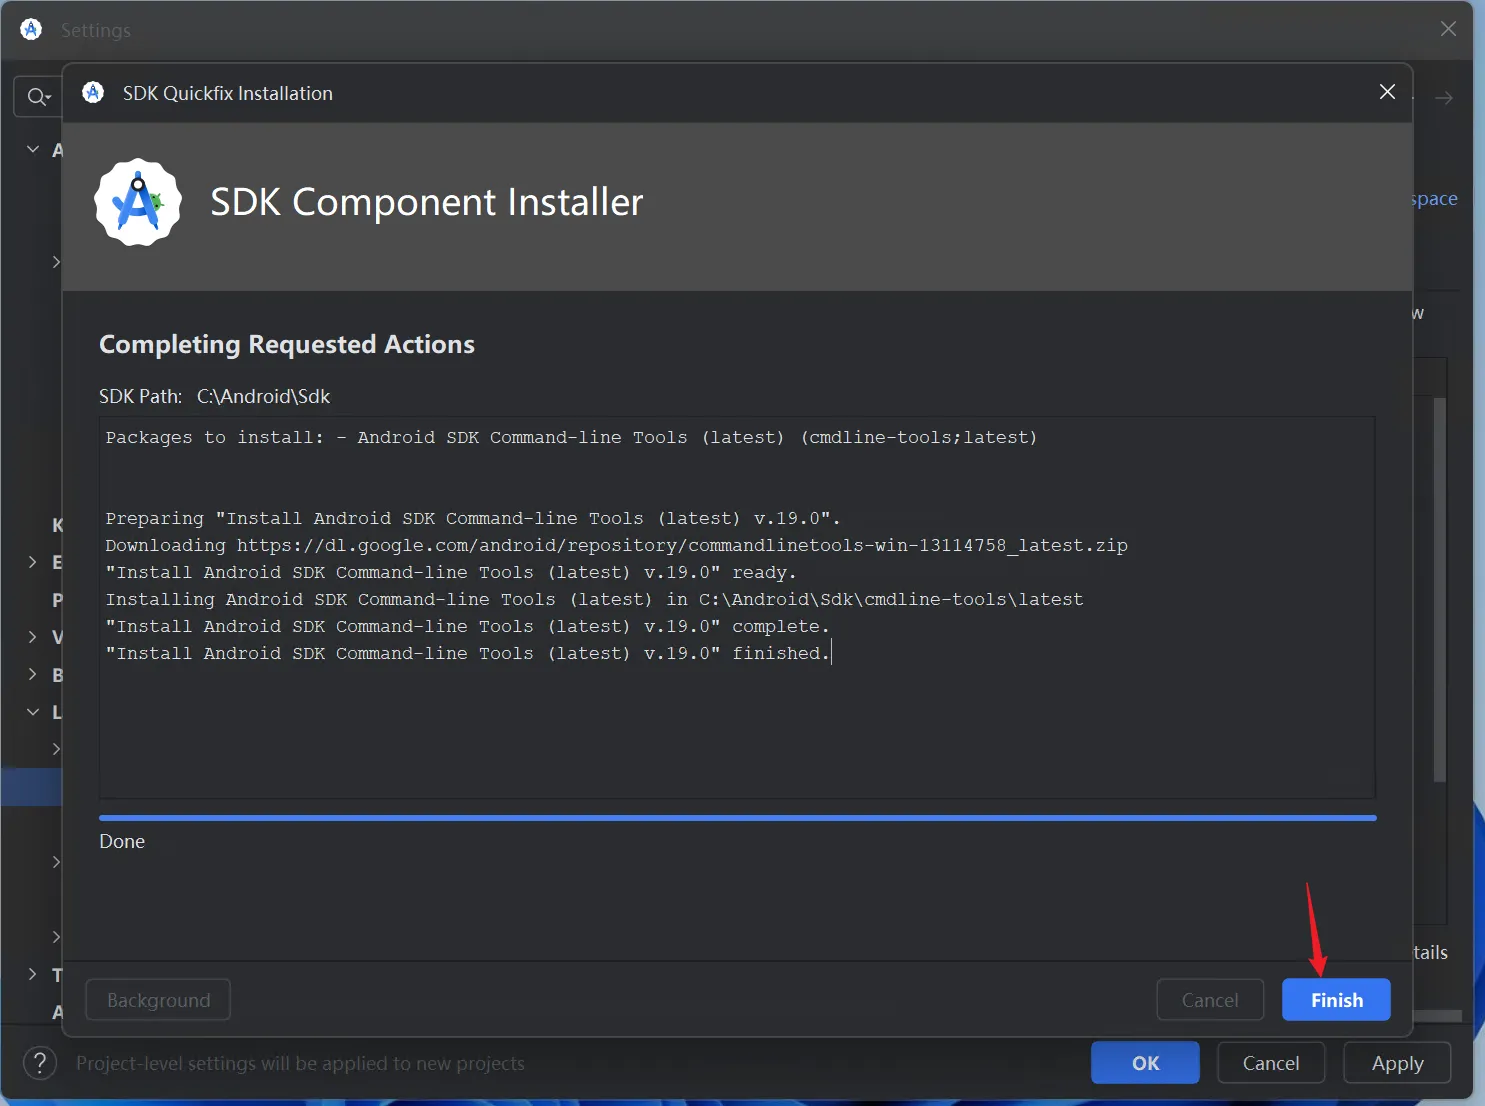Click the vertical scrollbar in Settings panel
The width and height of the screenshot is (1485, 1106).
pyautogui.click(x=1440, y=590)
